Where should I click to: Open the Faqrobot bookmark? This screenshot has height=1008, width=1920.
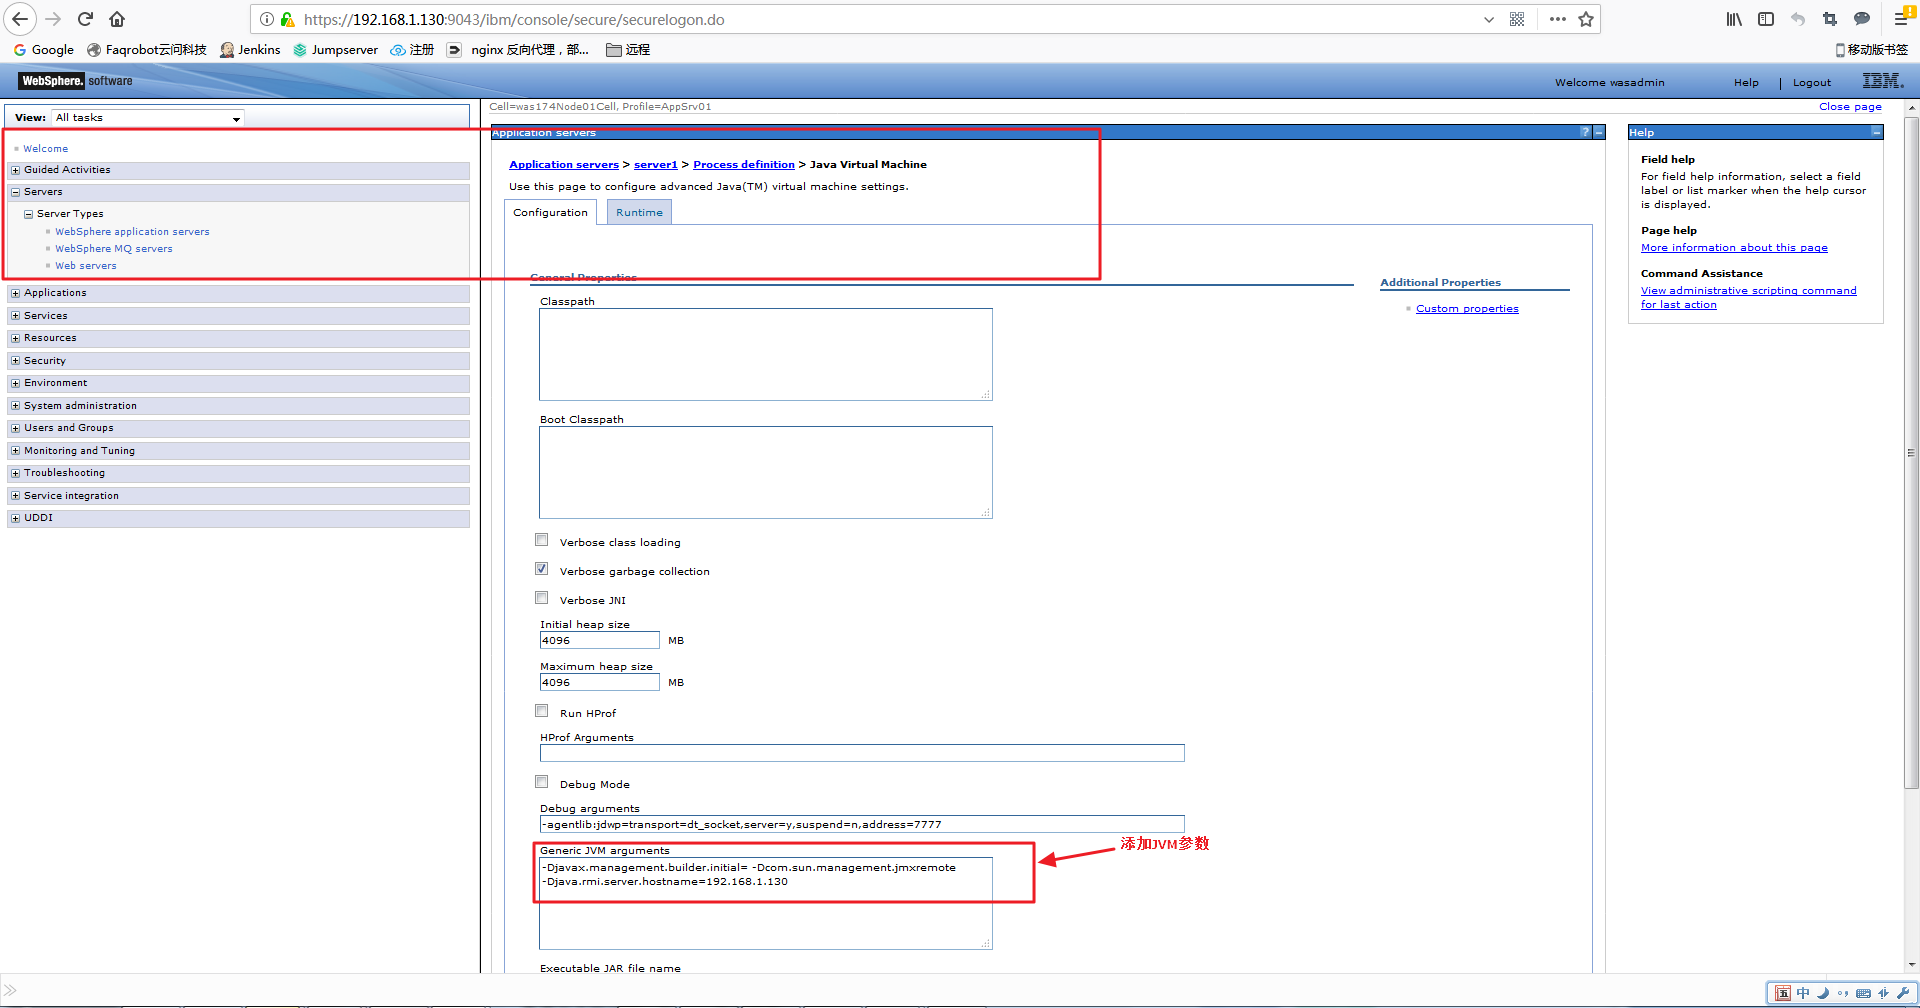tap(146, 49)
